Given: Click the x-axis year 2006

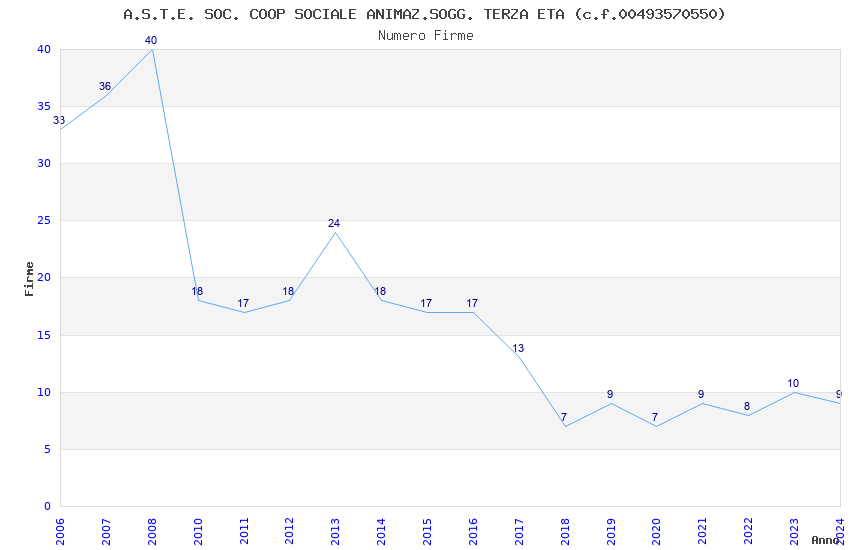Looking at the screenshot, I should tap(60, 531).
